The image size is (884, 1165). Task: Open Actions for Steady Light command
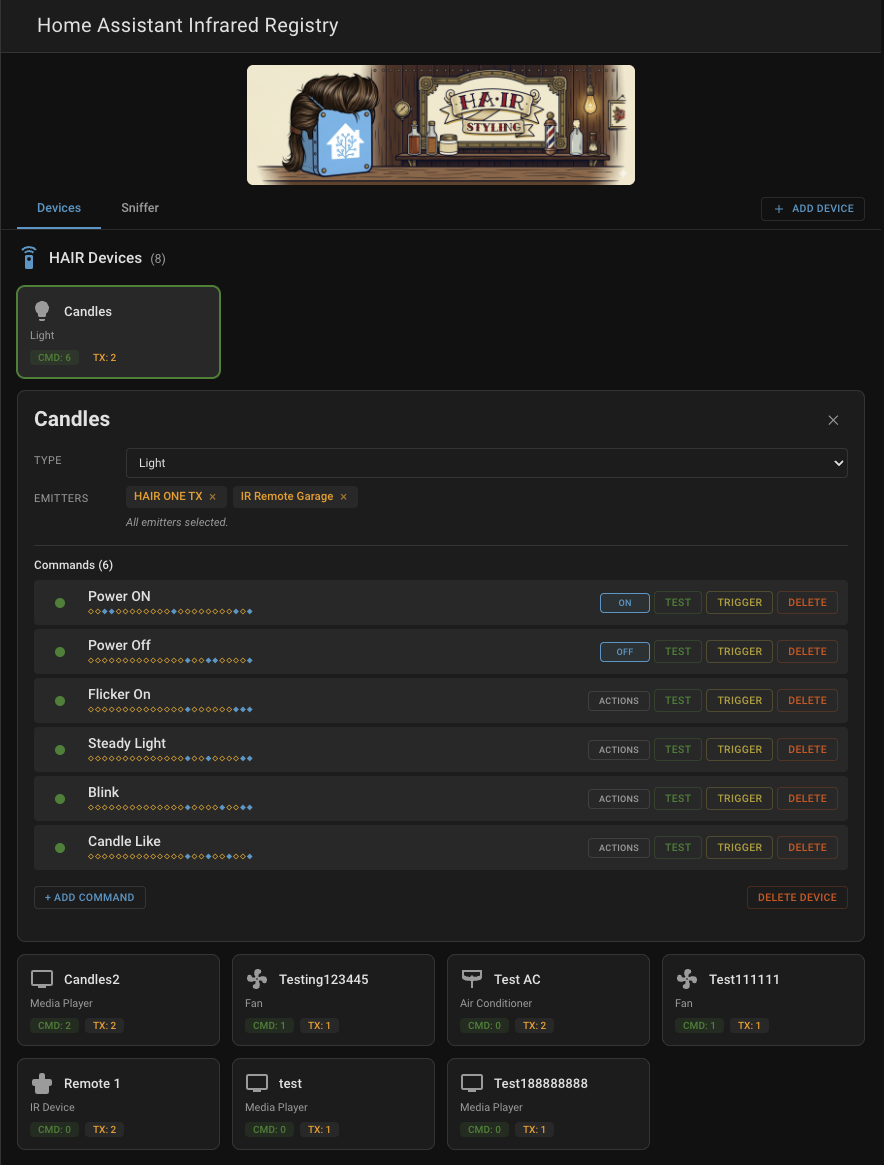[619, 750]
